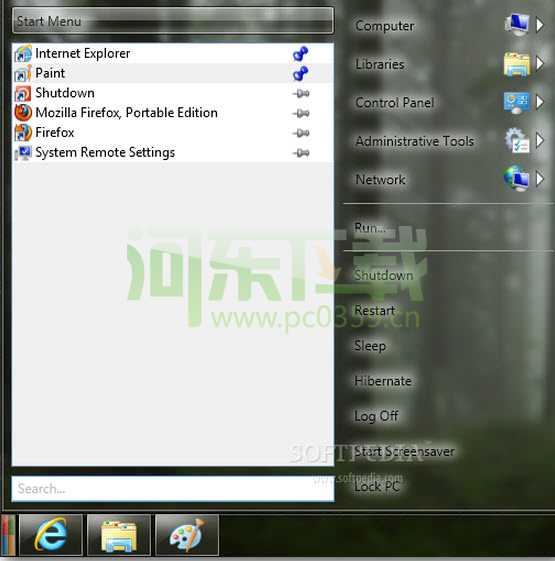Open the Computer menu entry

tap(385, 26)
